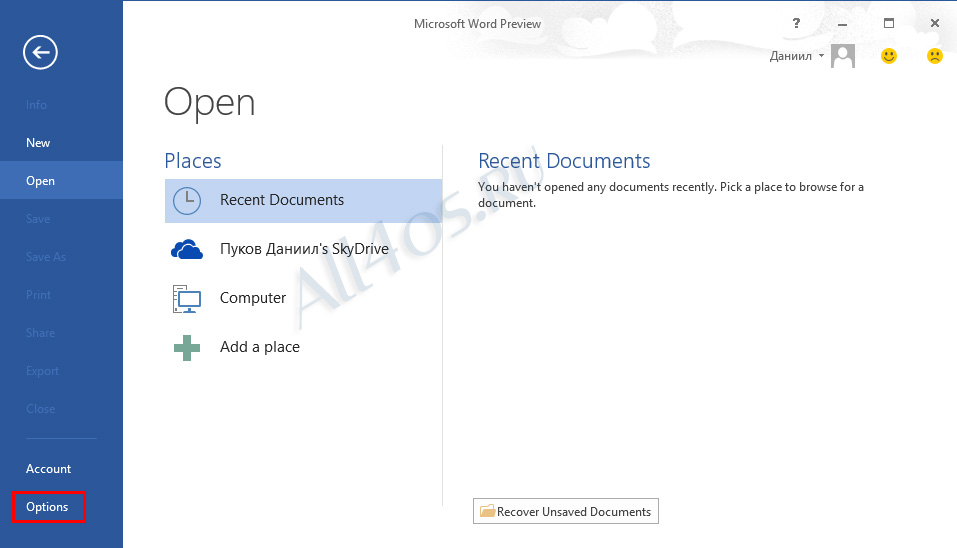The image size is (957, 548).
Task: Choose Close in the sidebar menu
Action: coord(61,409)
